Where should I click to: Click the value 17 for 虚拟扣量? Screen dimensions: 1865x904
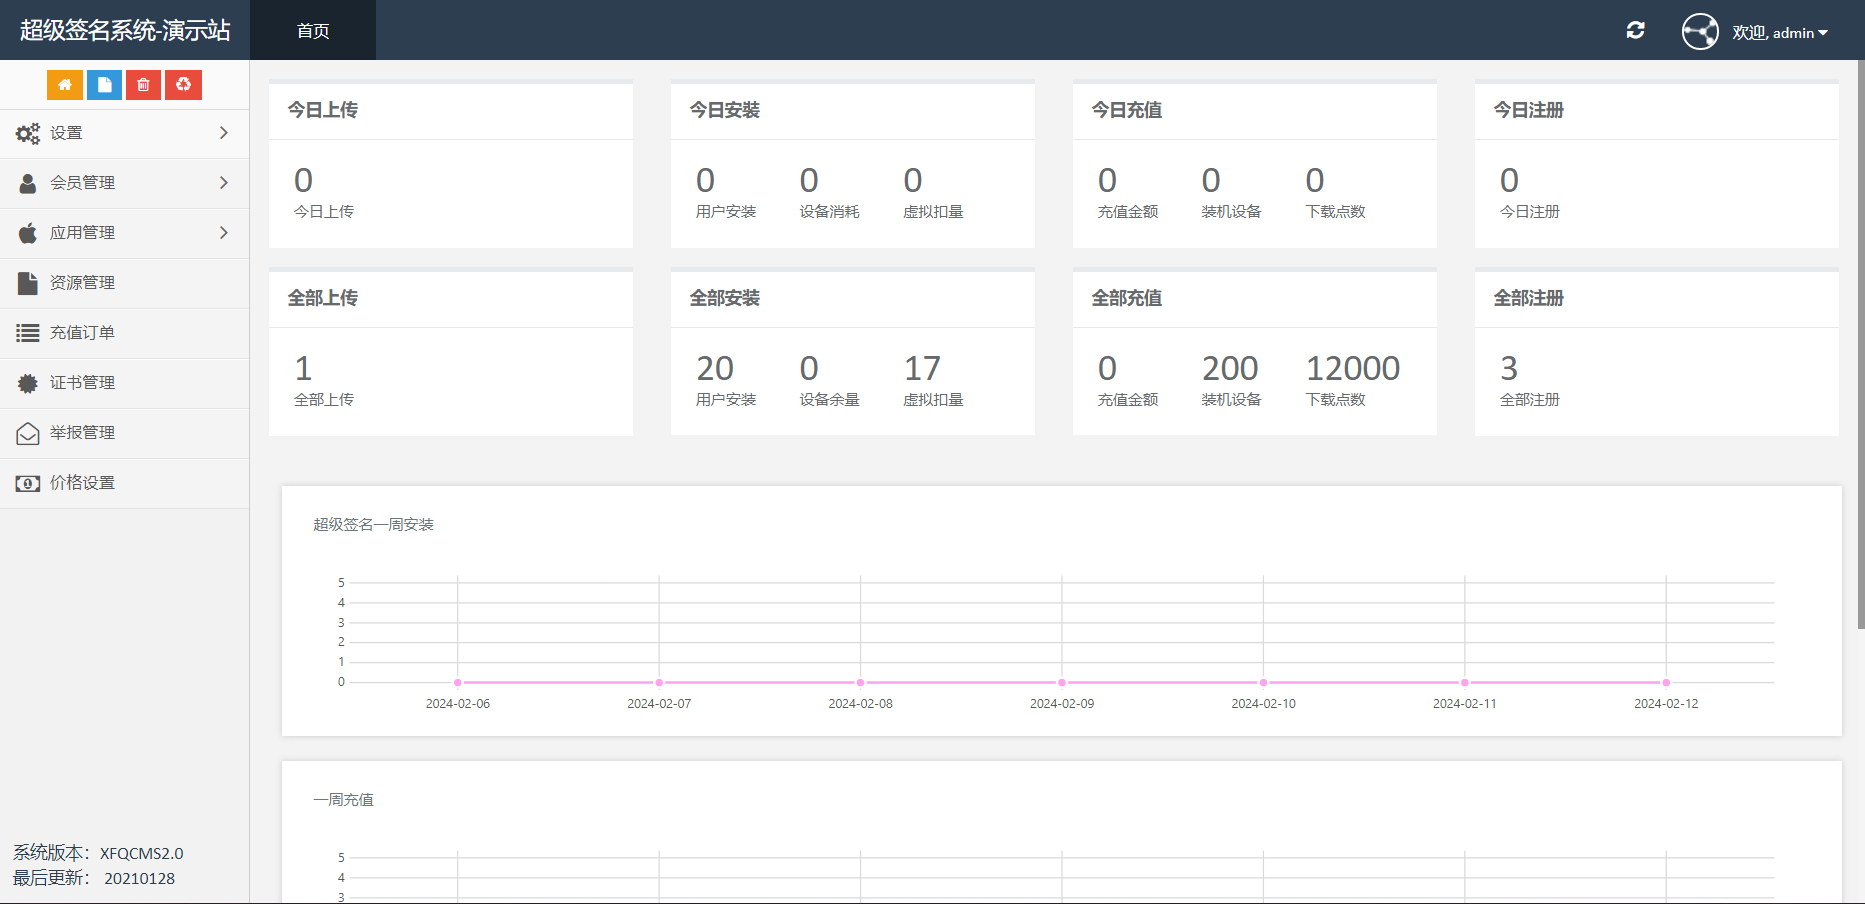click(x=922, y=368)
